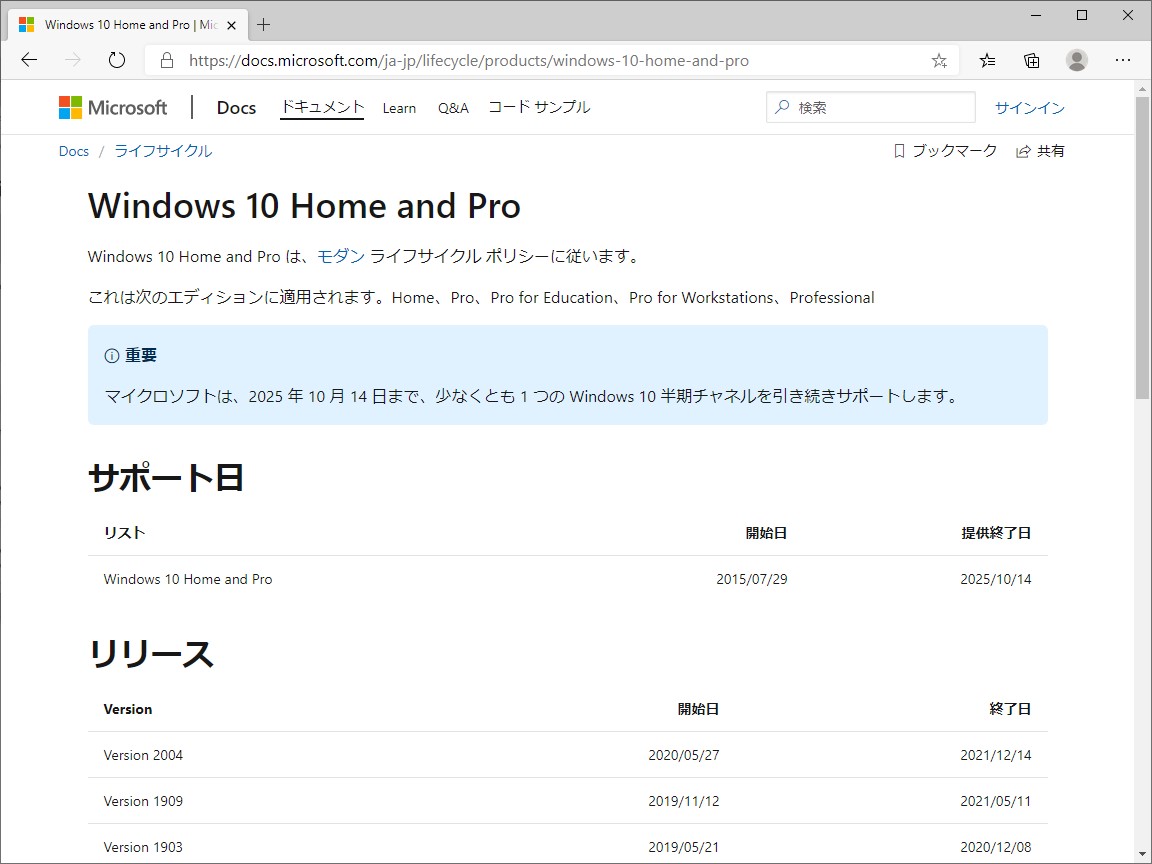This screenshot has width=1152, height=864.
Task: Open the コード サンプル menu item
Action: [x=539, y=107]
